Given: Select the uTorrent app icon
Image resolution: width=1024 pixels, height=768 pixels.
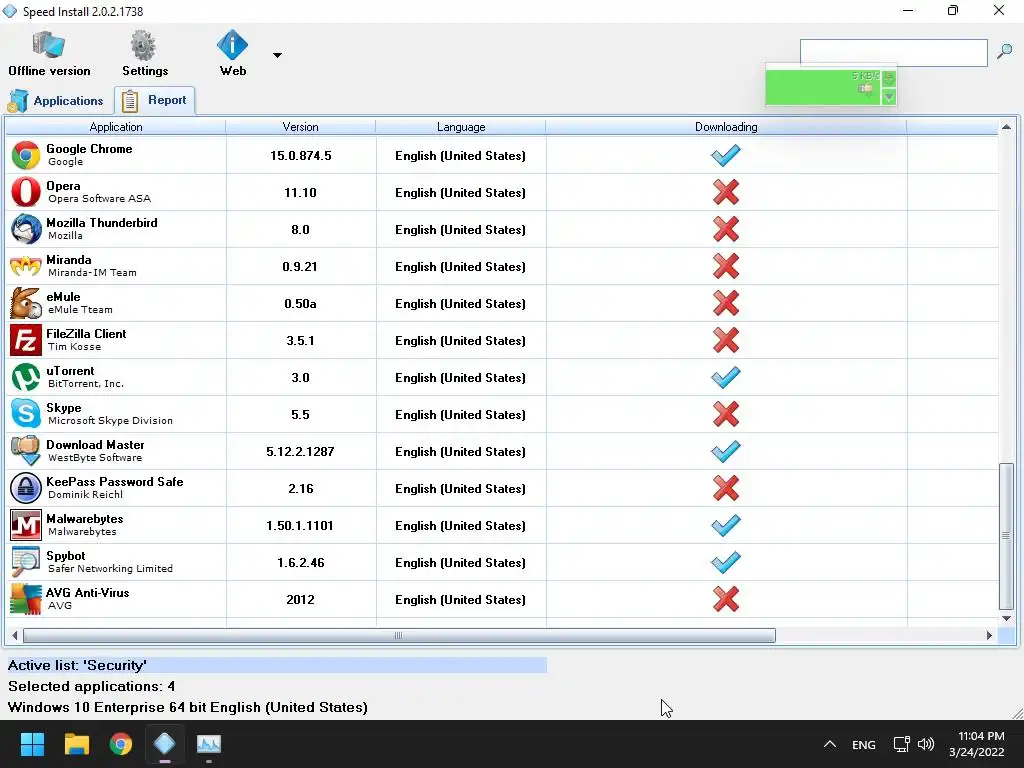Looking at the screenshot, I should [x=25, y=377].
